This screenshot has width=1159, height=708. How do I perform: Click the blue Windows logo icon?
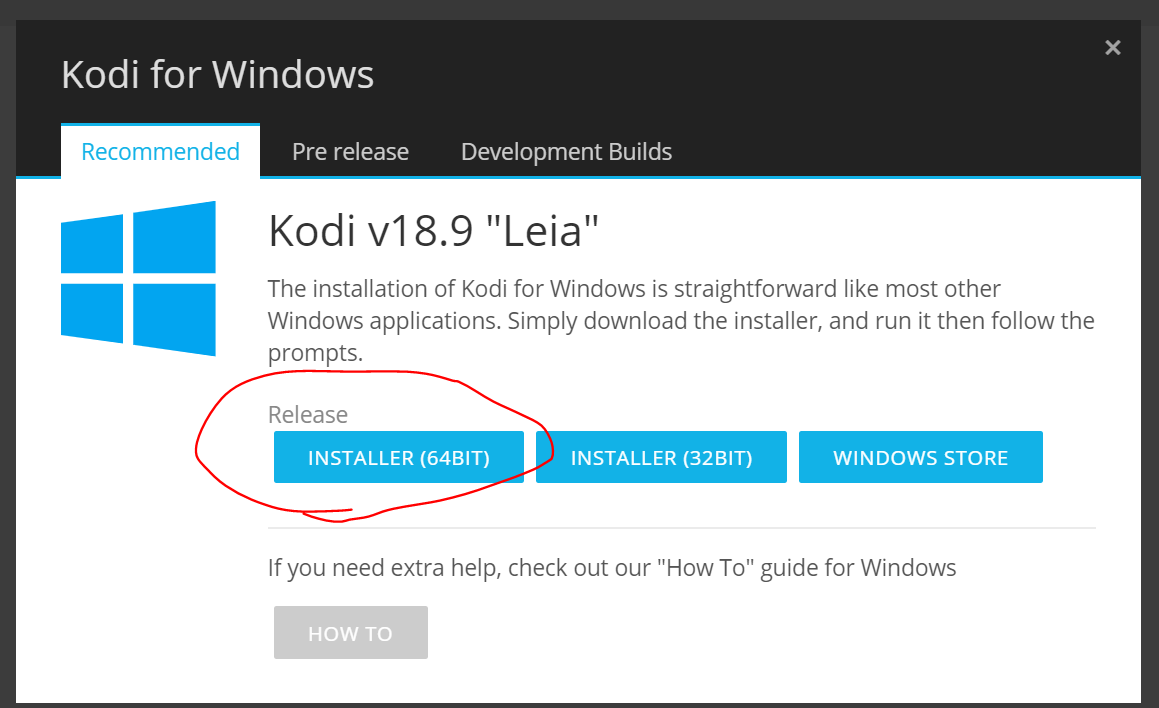138,279
